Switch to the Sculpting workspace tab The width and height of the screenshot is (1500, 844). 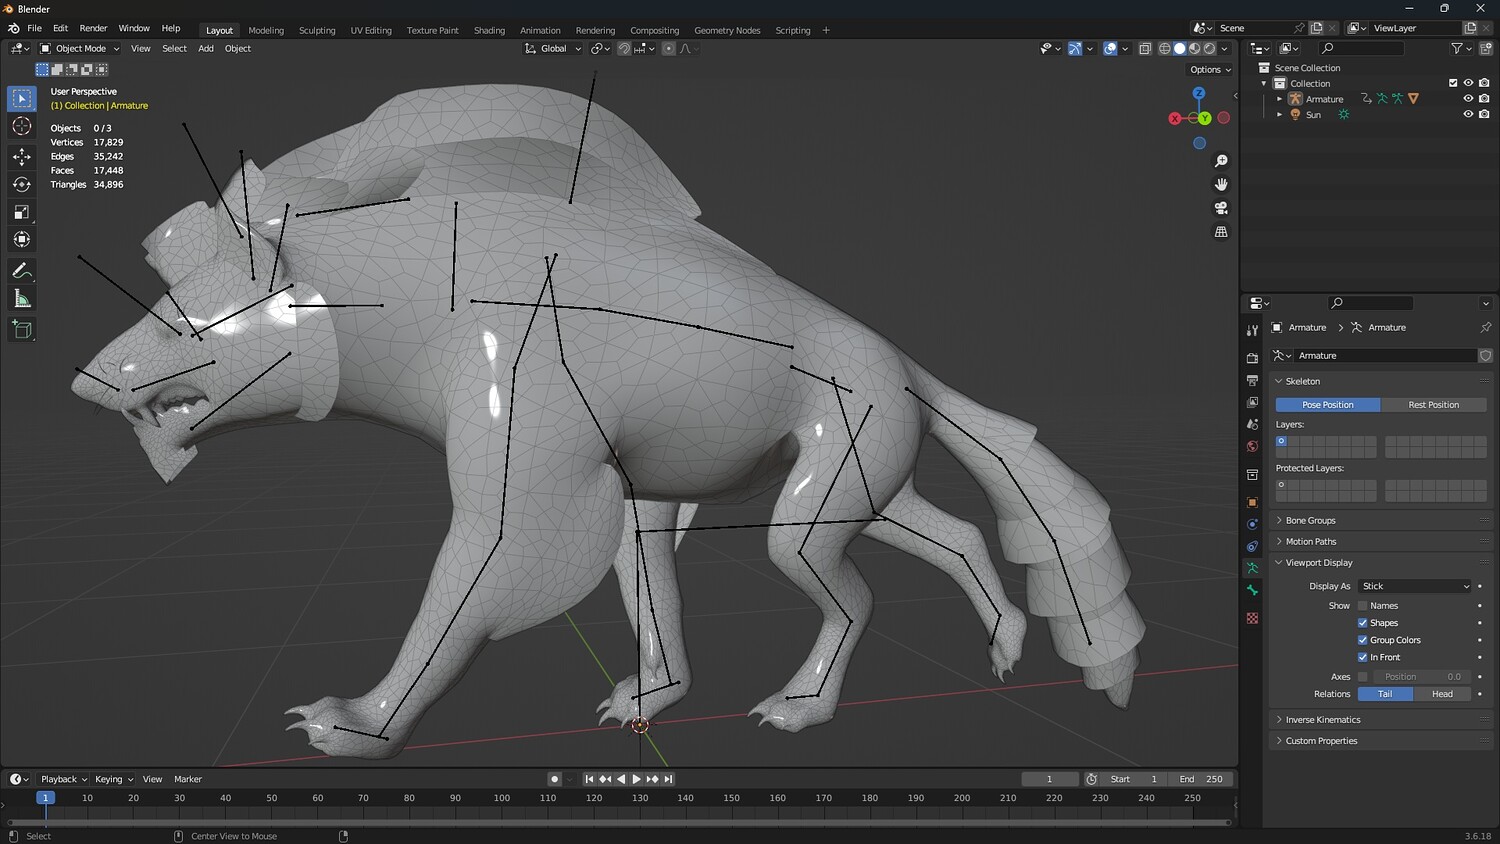[x=317, y=30]
